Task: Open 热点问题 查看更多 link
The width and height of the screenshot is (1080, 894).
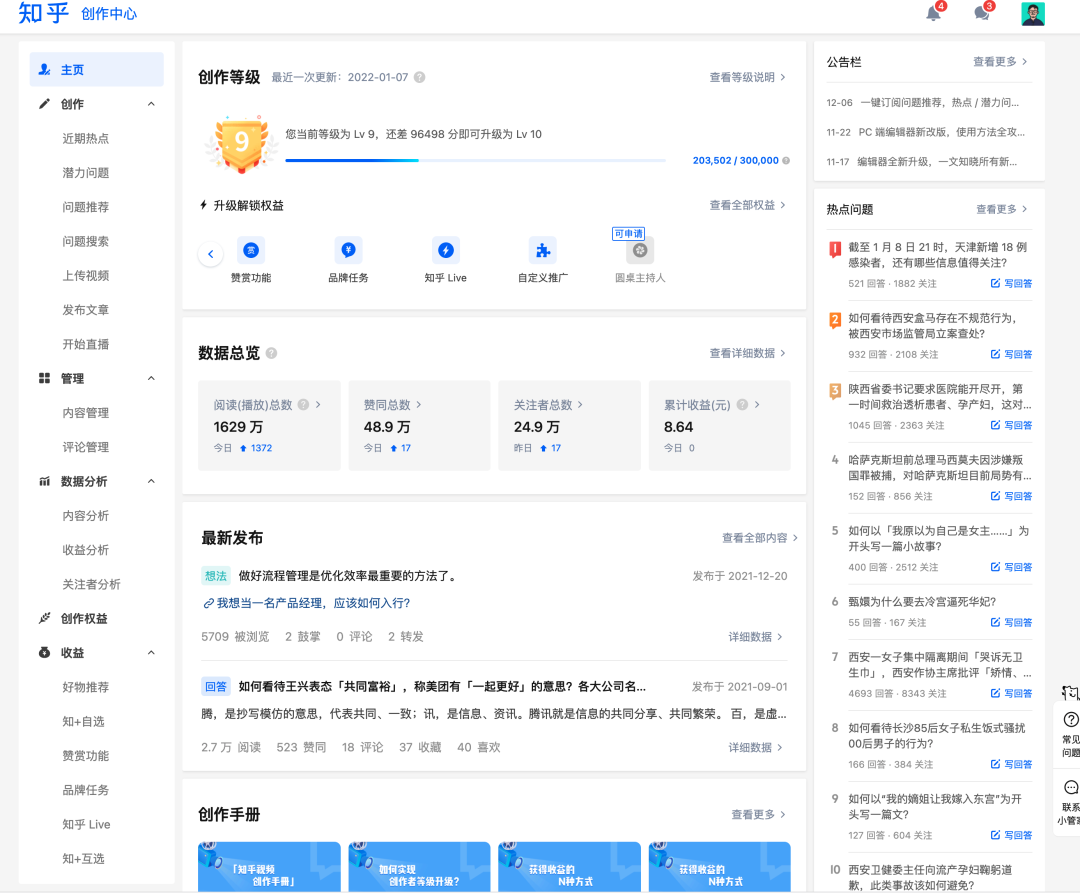Action: 1001,209
